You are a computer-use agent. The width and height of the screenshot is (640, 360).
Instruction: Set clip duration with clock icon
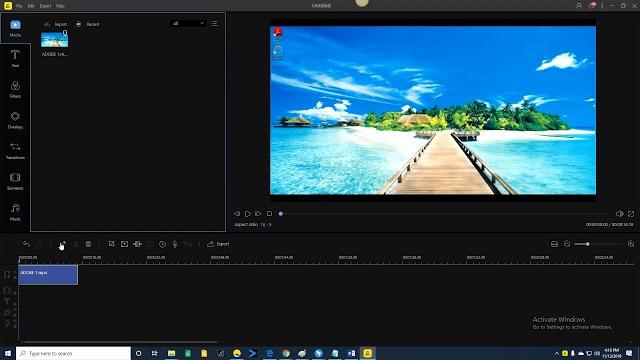(x=162, y=244)
